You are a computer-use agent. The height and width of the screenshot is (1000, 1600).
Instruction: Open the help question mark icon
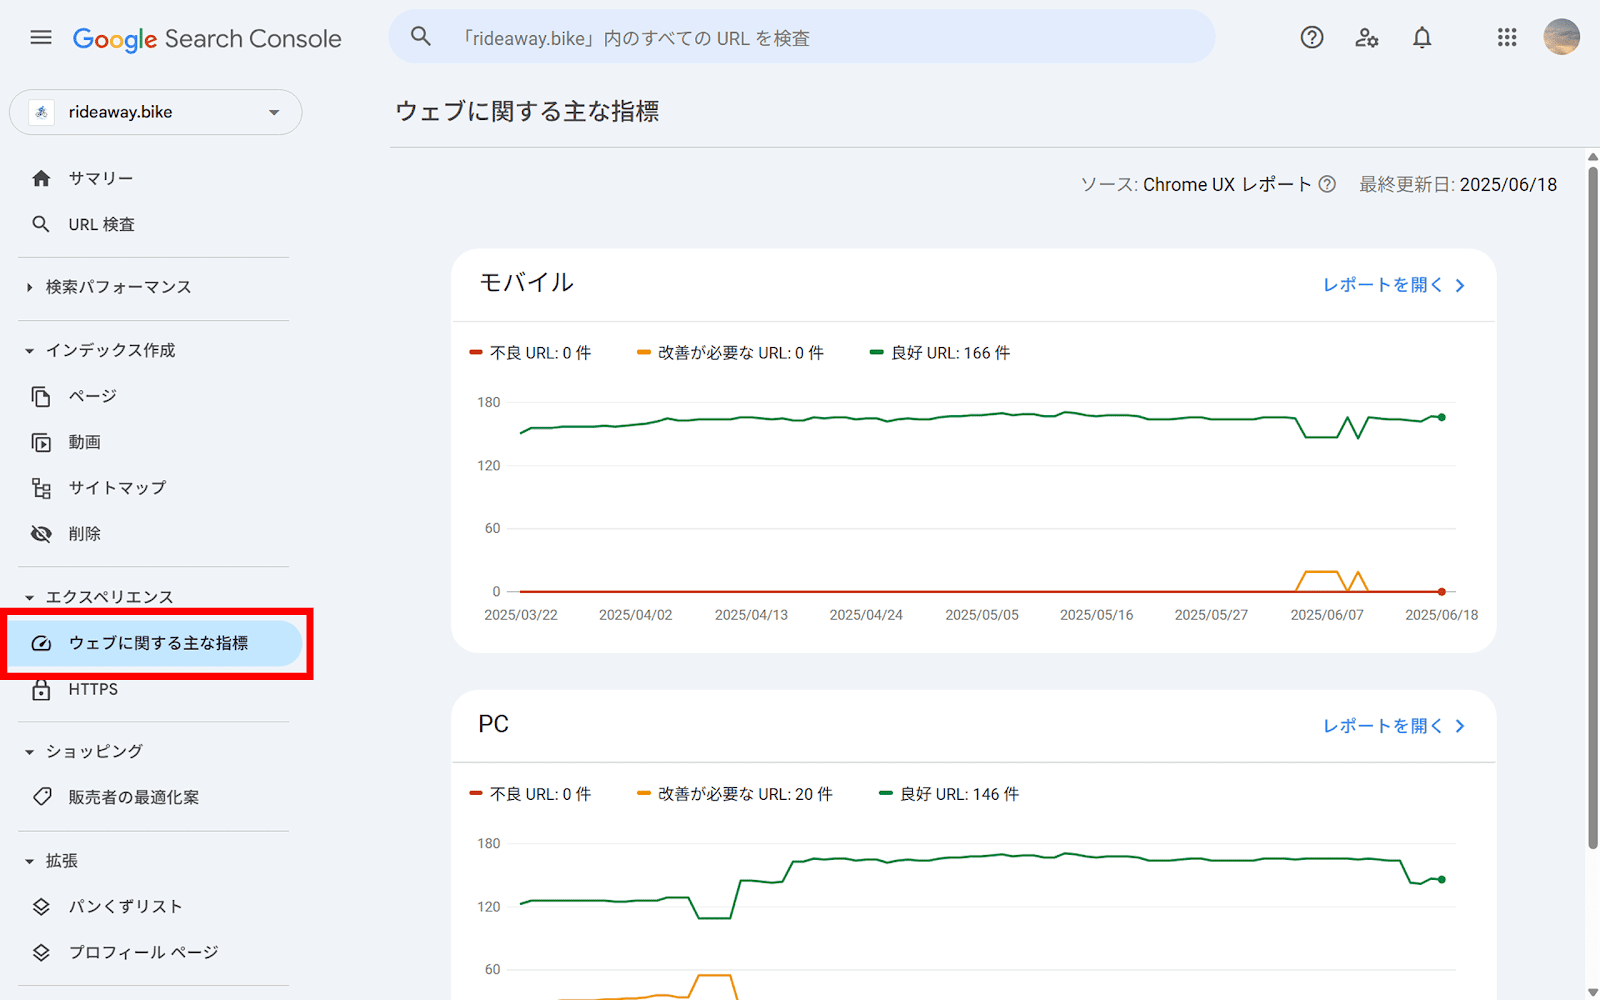pos(1311,37)
